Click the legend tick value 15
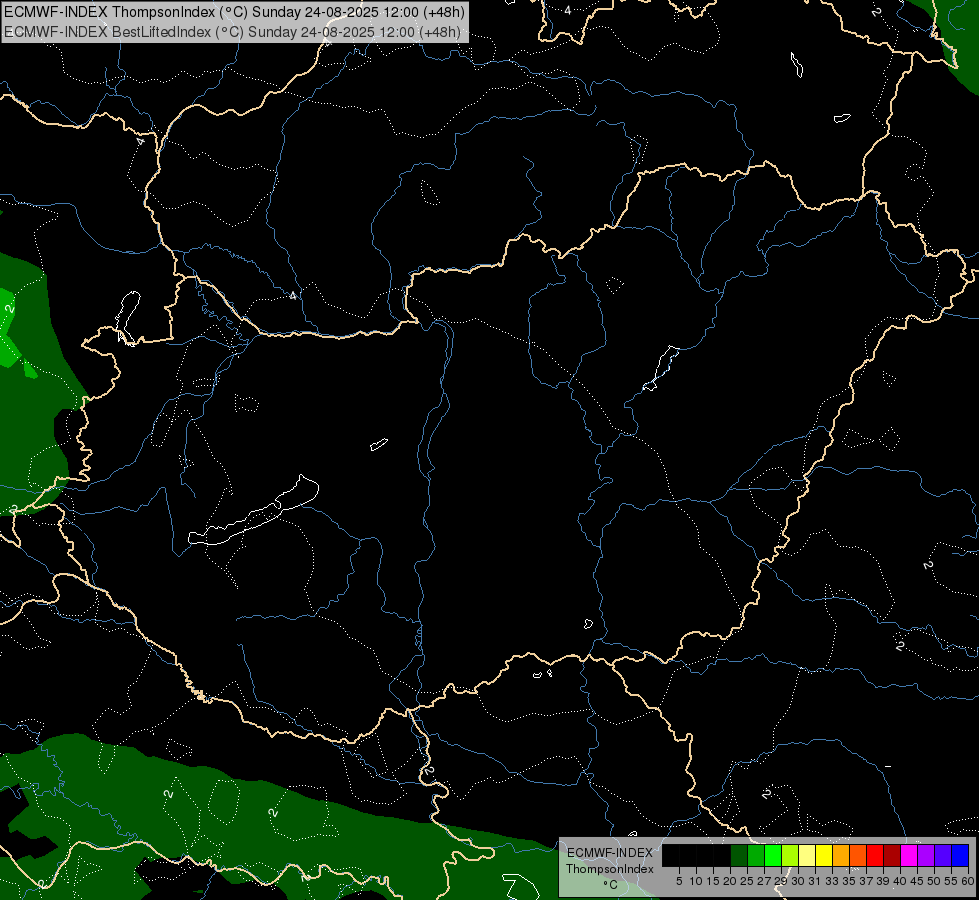 click(x=713, y=881)
